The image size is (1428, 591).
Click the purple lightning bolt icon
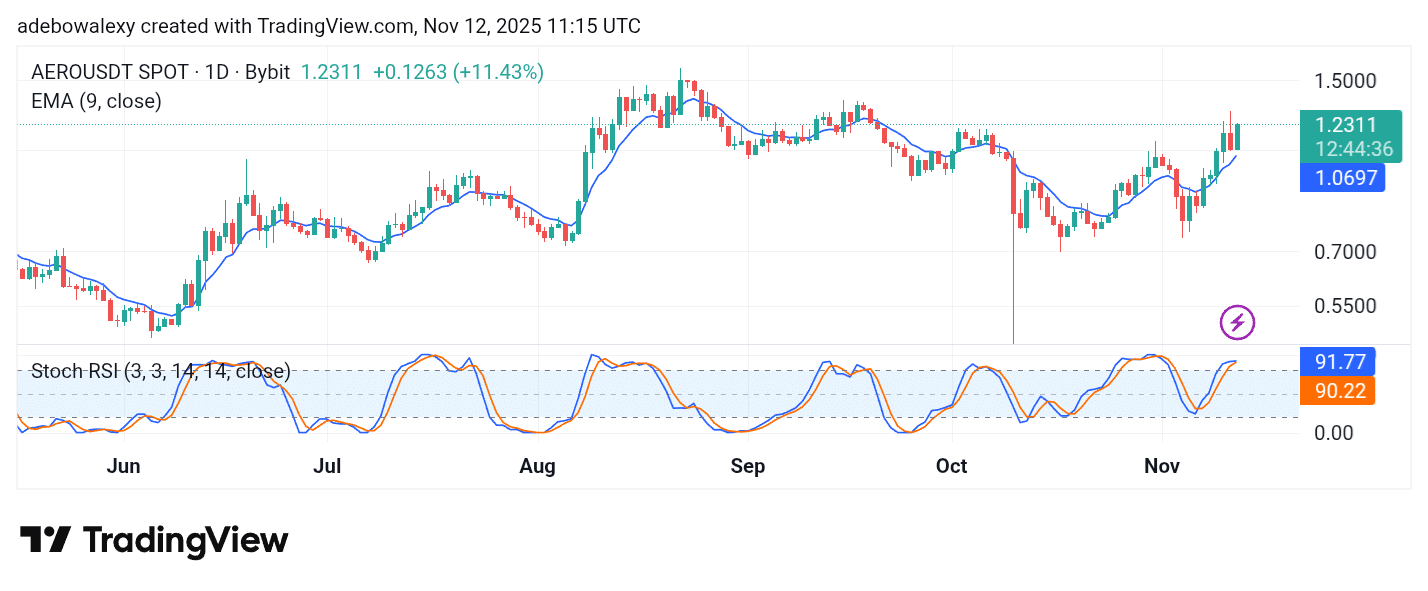pos(1237,322)
